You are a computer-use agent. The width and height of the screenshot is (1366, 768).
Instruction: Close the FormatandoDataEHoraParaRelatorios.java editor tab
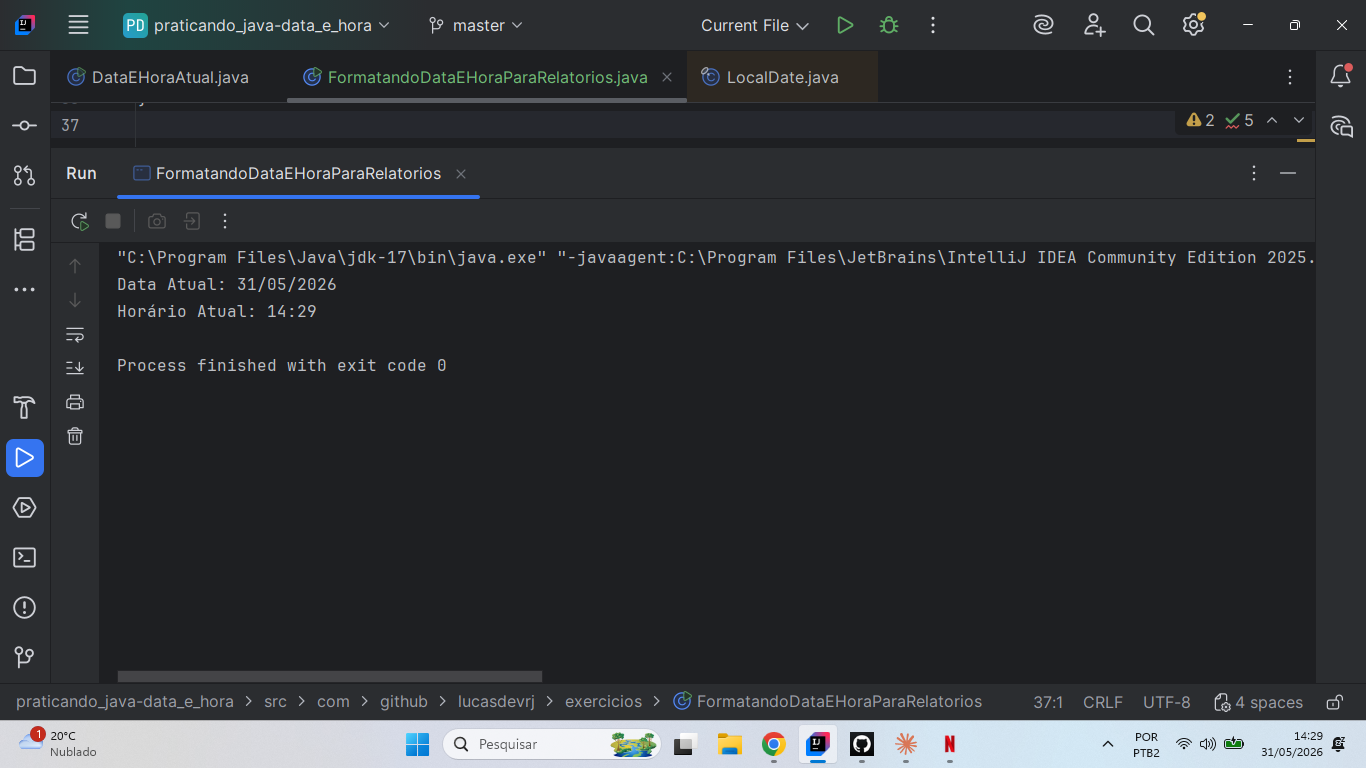click(x=667, y=77)
